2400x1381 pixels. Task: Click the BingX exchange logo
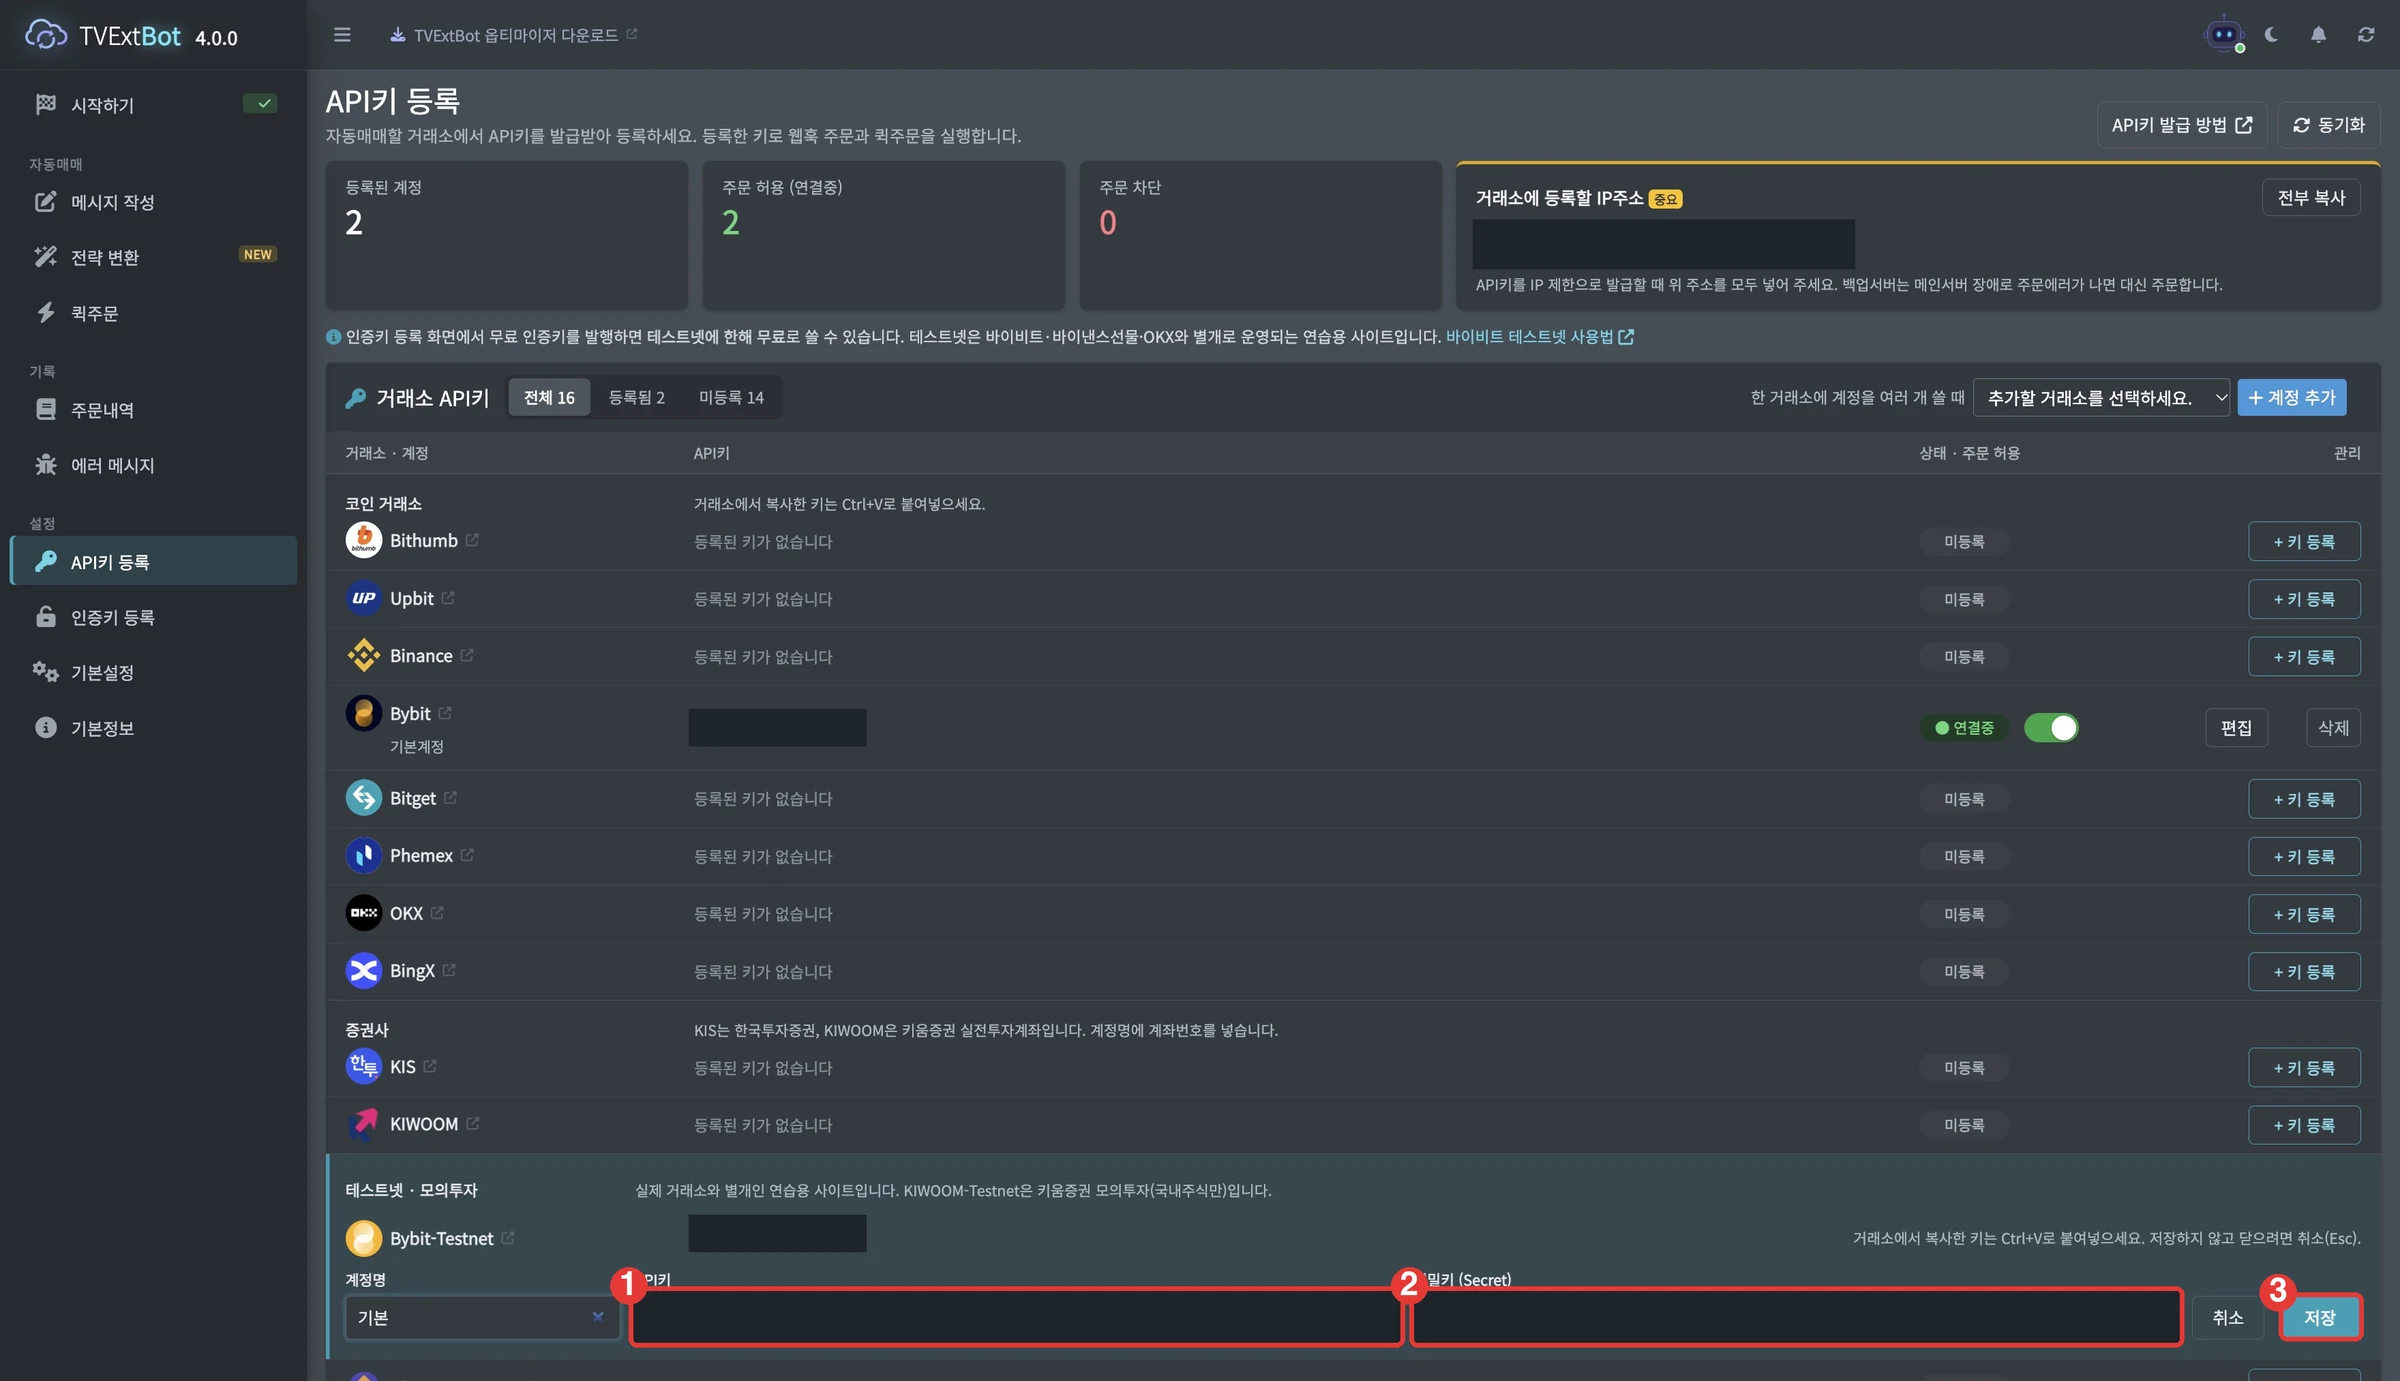click(363, 971)
